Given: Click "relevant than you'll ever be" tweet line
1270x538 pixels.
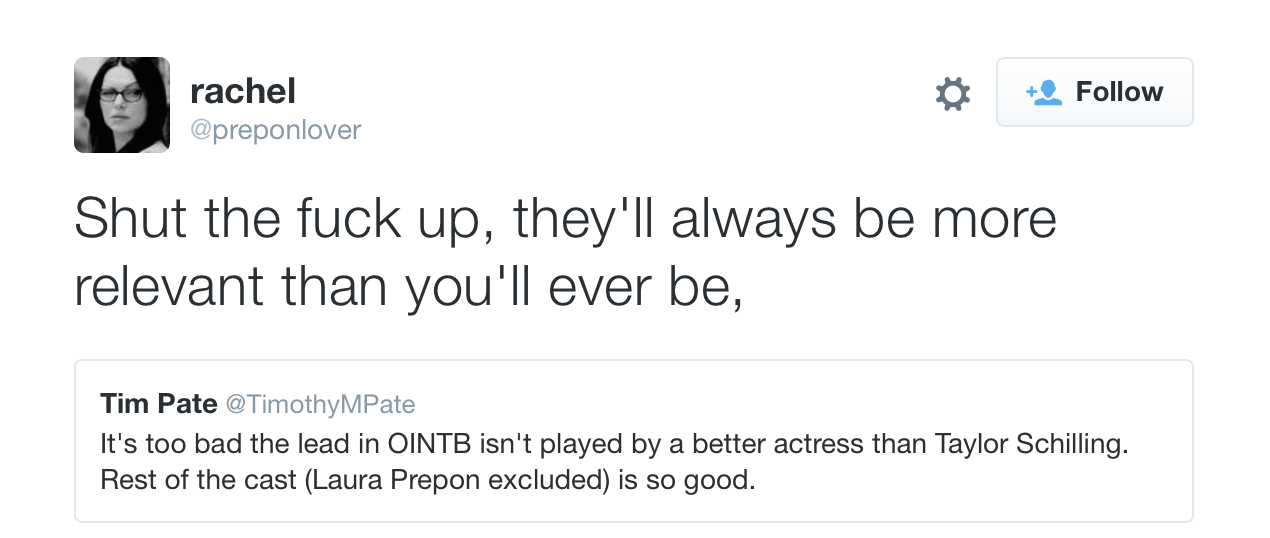Looking at the screenshot, I should tap(408, 286).
